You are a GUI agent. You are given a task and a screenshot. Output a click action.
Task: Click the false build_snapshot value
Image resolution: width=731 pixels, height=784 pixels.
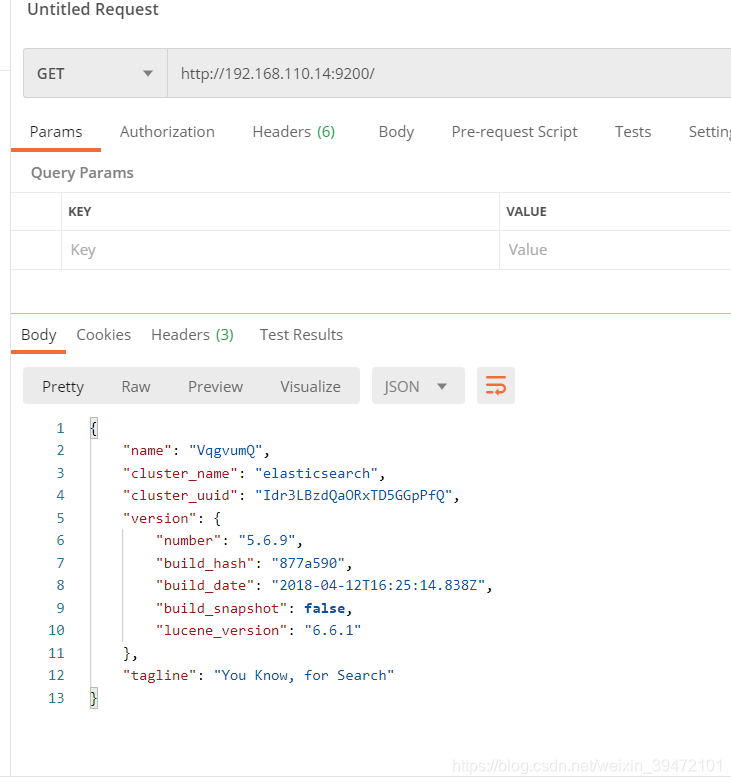coord(324,608)
